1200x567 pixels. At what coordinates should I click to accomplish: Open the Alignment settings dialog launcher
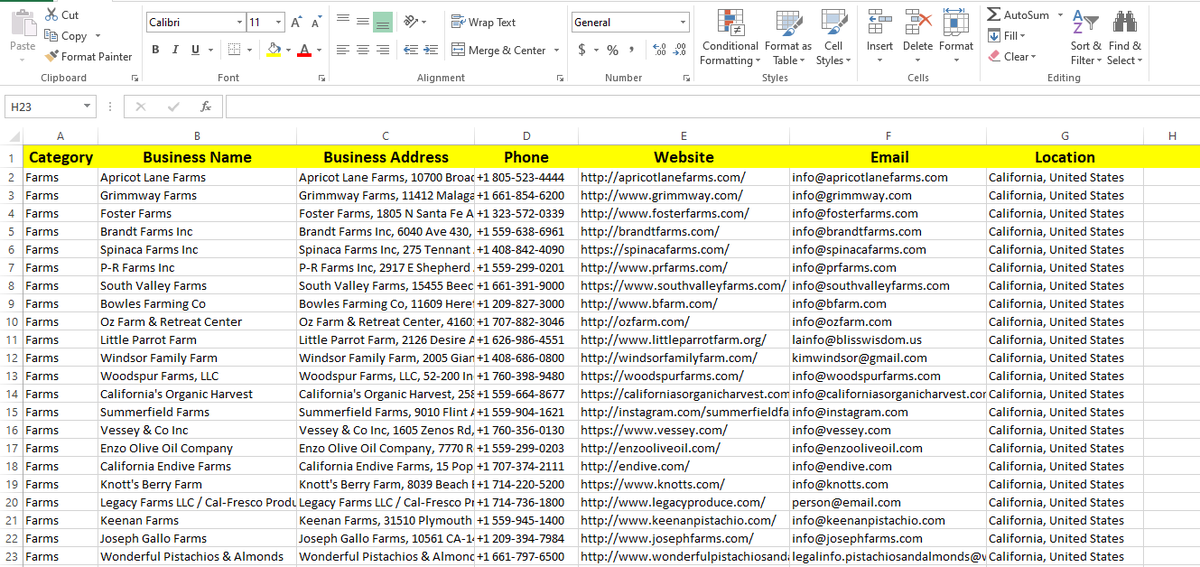[560, 78]
